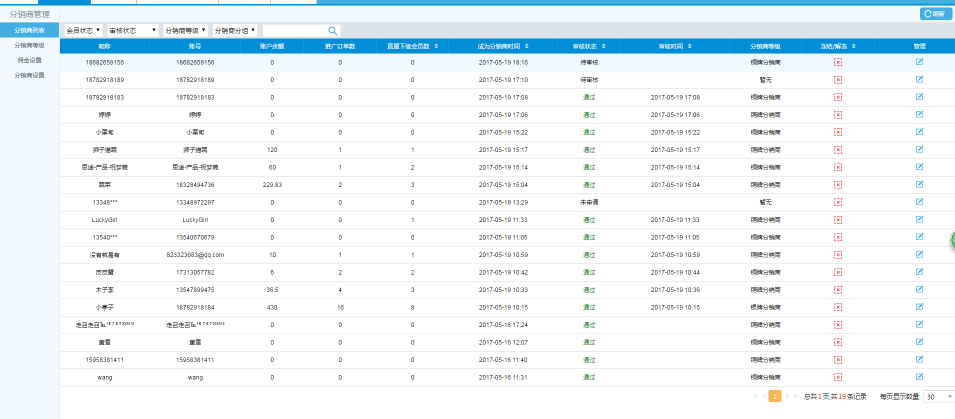Click edit icon for account 18682659156
This screenshot has width=955, height=419.
(x=919, y=62)
